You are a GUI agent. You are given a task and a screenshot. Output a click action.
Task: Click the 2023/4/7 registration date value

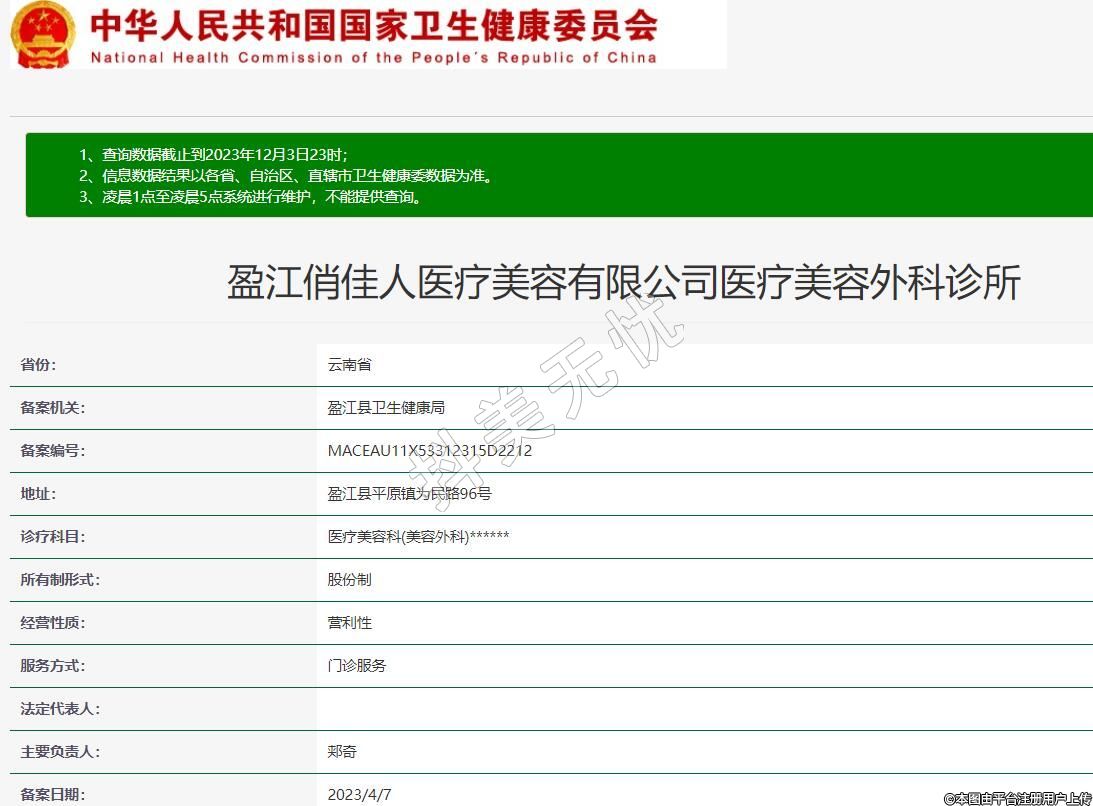[x=360, y=795]
